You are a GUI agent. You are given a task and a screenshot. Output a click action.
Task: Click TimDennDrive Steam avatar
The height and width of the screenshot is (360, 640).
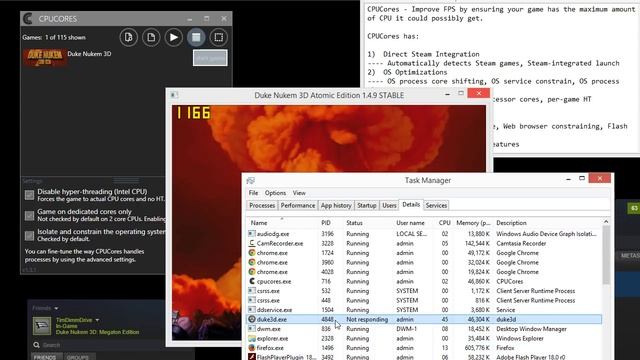[x=42, y=326]
